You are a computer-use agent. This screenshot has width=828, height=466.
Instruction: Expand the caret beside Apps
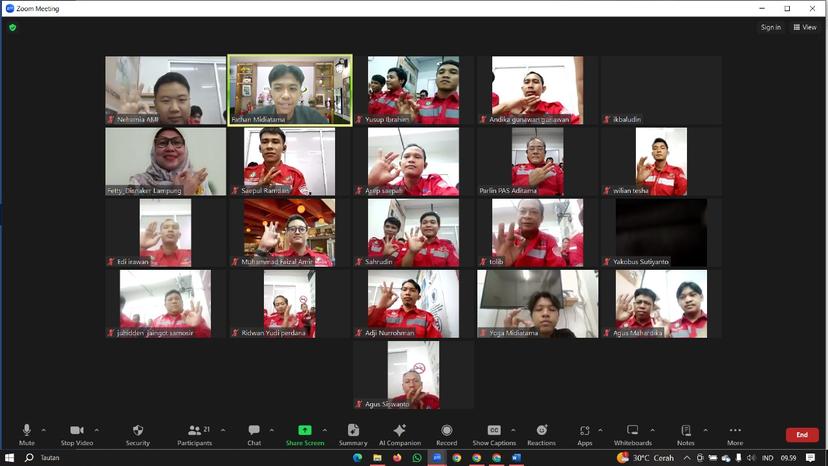(600, 430)
